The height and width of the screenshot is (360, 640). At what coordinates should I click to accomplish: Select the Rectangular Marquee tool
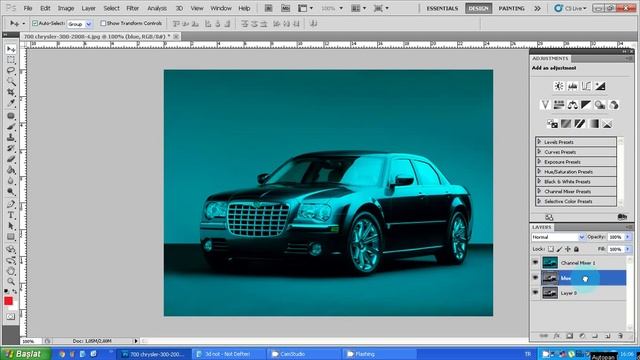[11, 60]
